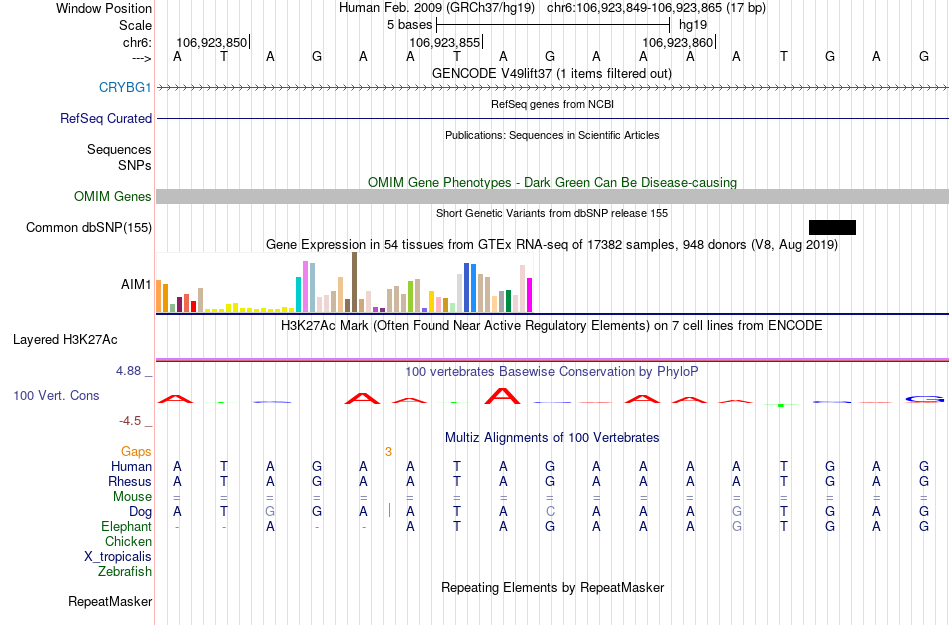Click the Zebrafish species row label
This screenshot has width=950, height=625.
125,572
